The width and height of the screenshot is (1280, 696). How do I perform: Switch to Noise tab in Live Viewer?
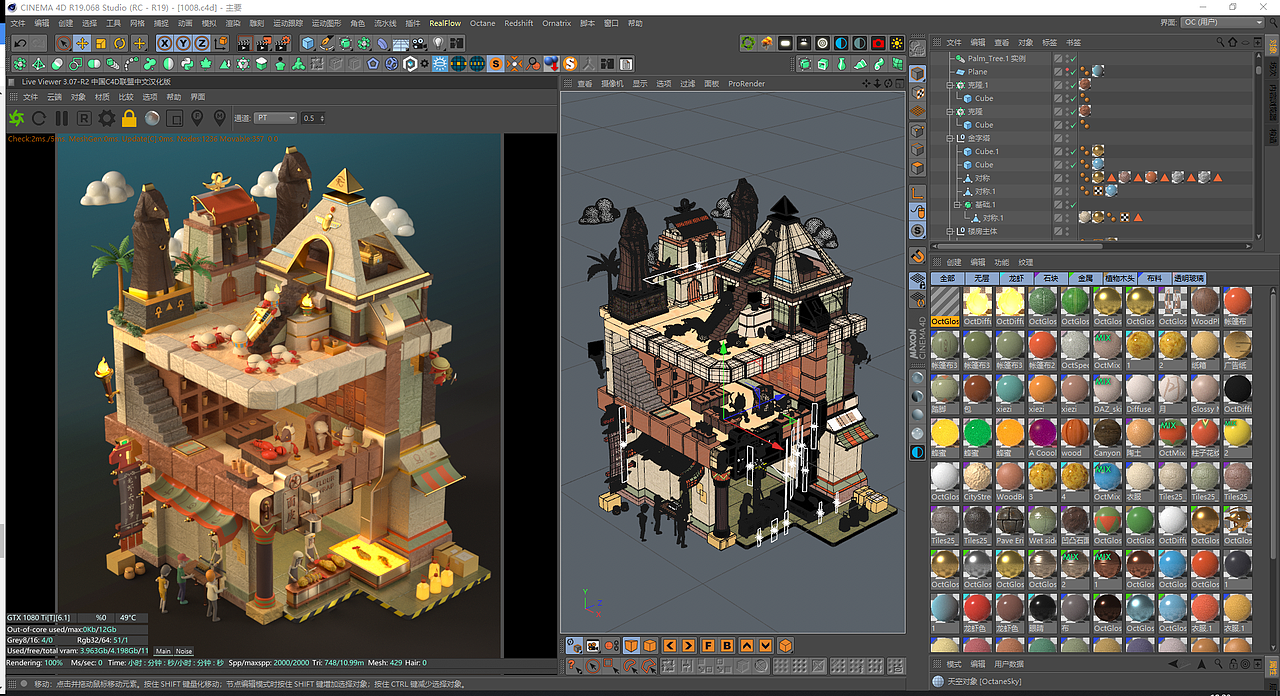click(184, 651)
